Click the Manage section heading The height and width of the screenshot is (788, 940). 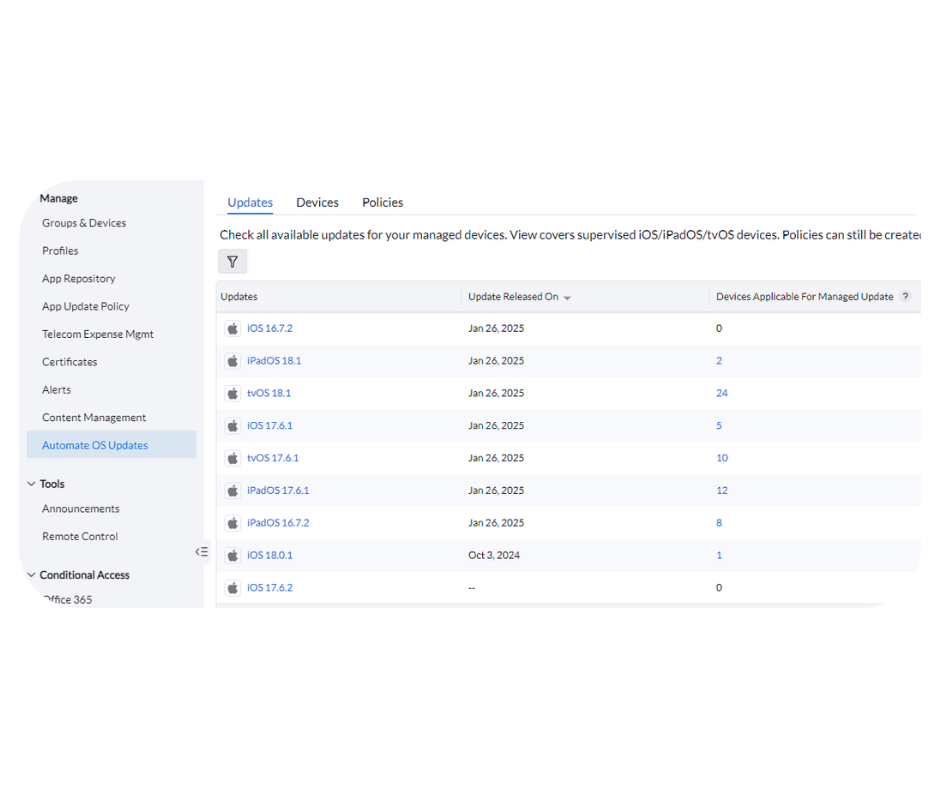(59, 198)
